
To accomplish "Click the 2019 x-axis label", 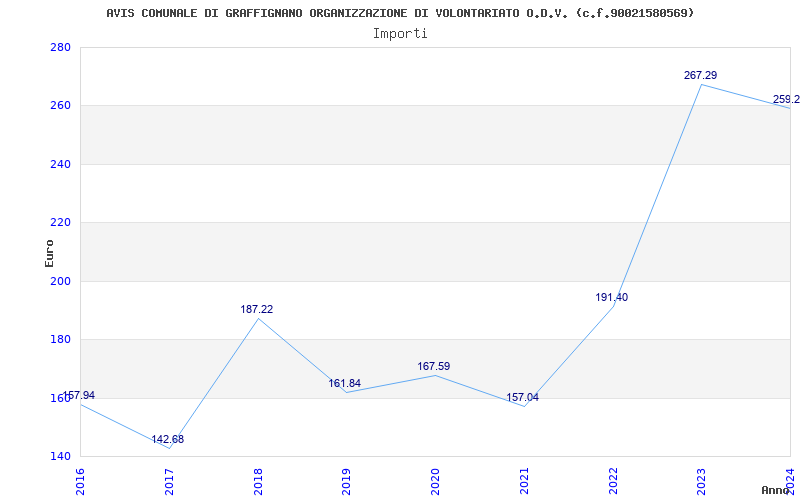I will pos(346,481).
